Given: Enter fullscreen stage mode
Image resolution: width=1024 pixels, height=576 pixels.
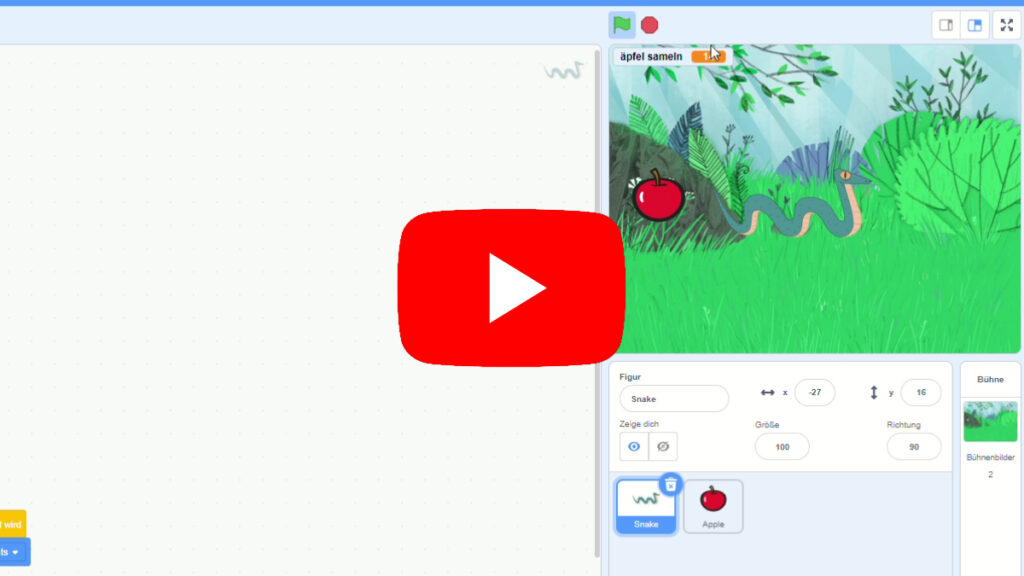Looking at the screenshot, I should point(1006,25).
